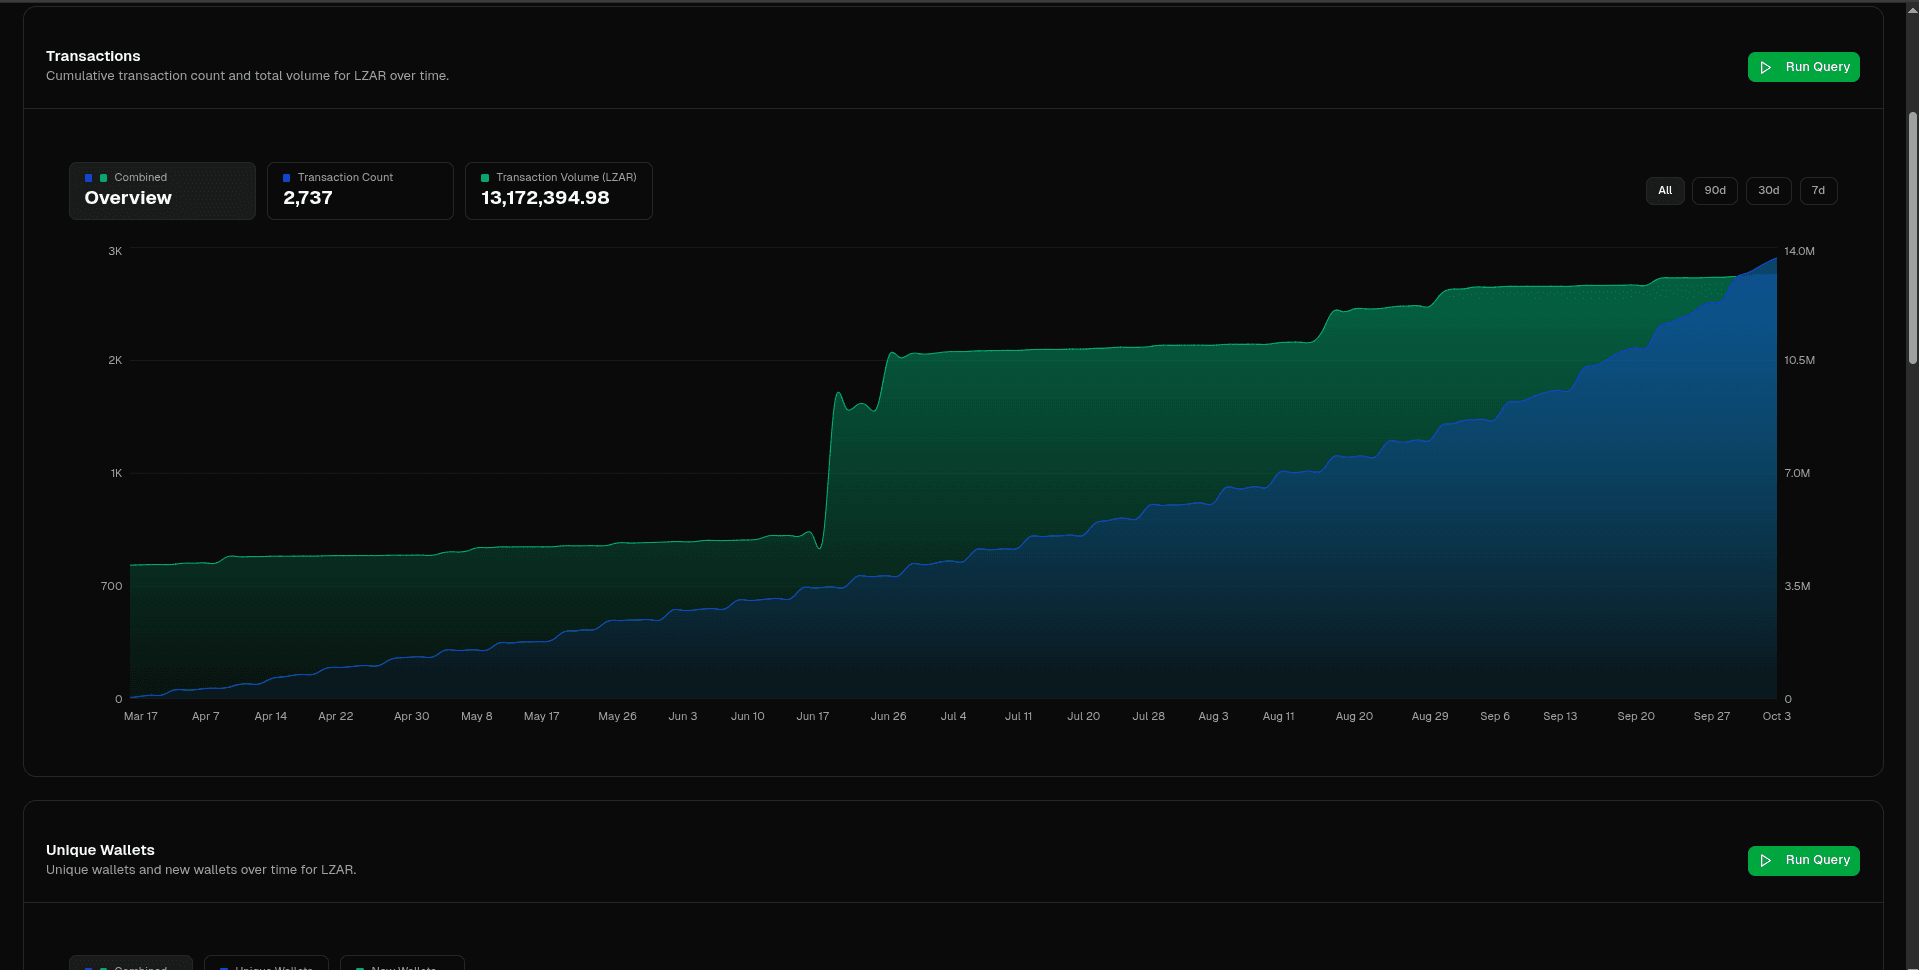Click the Jun 10 x-axis label

(748, 716)
